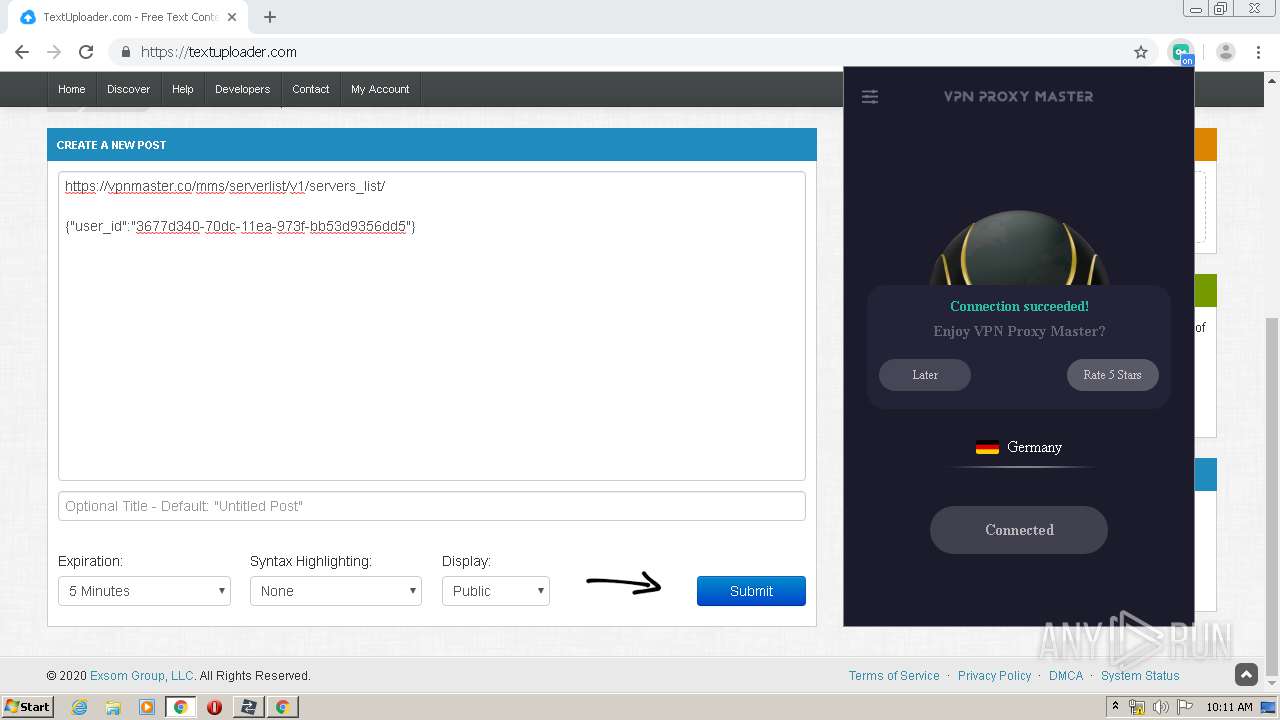
Task: Open the Developers menu item
Action: point(243,89)
